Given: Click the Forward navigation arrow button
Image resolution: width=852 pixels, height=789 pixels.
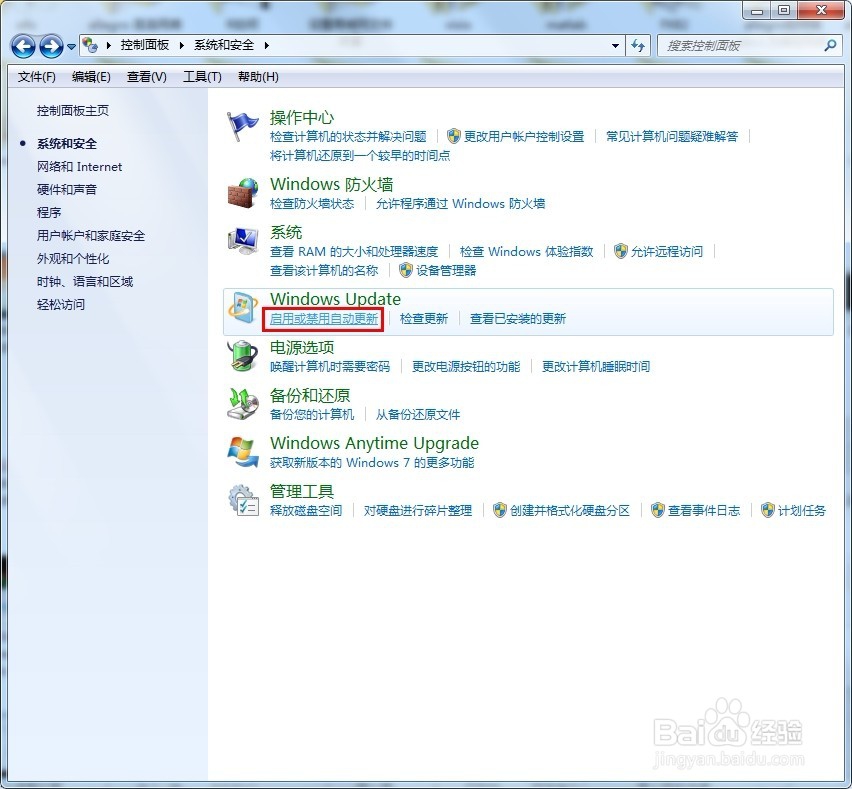Looking at the screenshot, I should [52, 46].
